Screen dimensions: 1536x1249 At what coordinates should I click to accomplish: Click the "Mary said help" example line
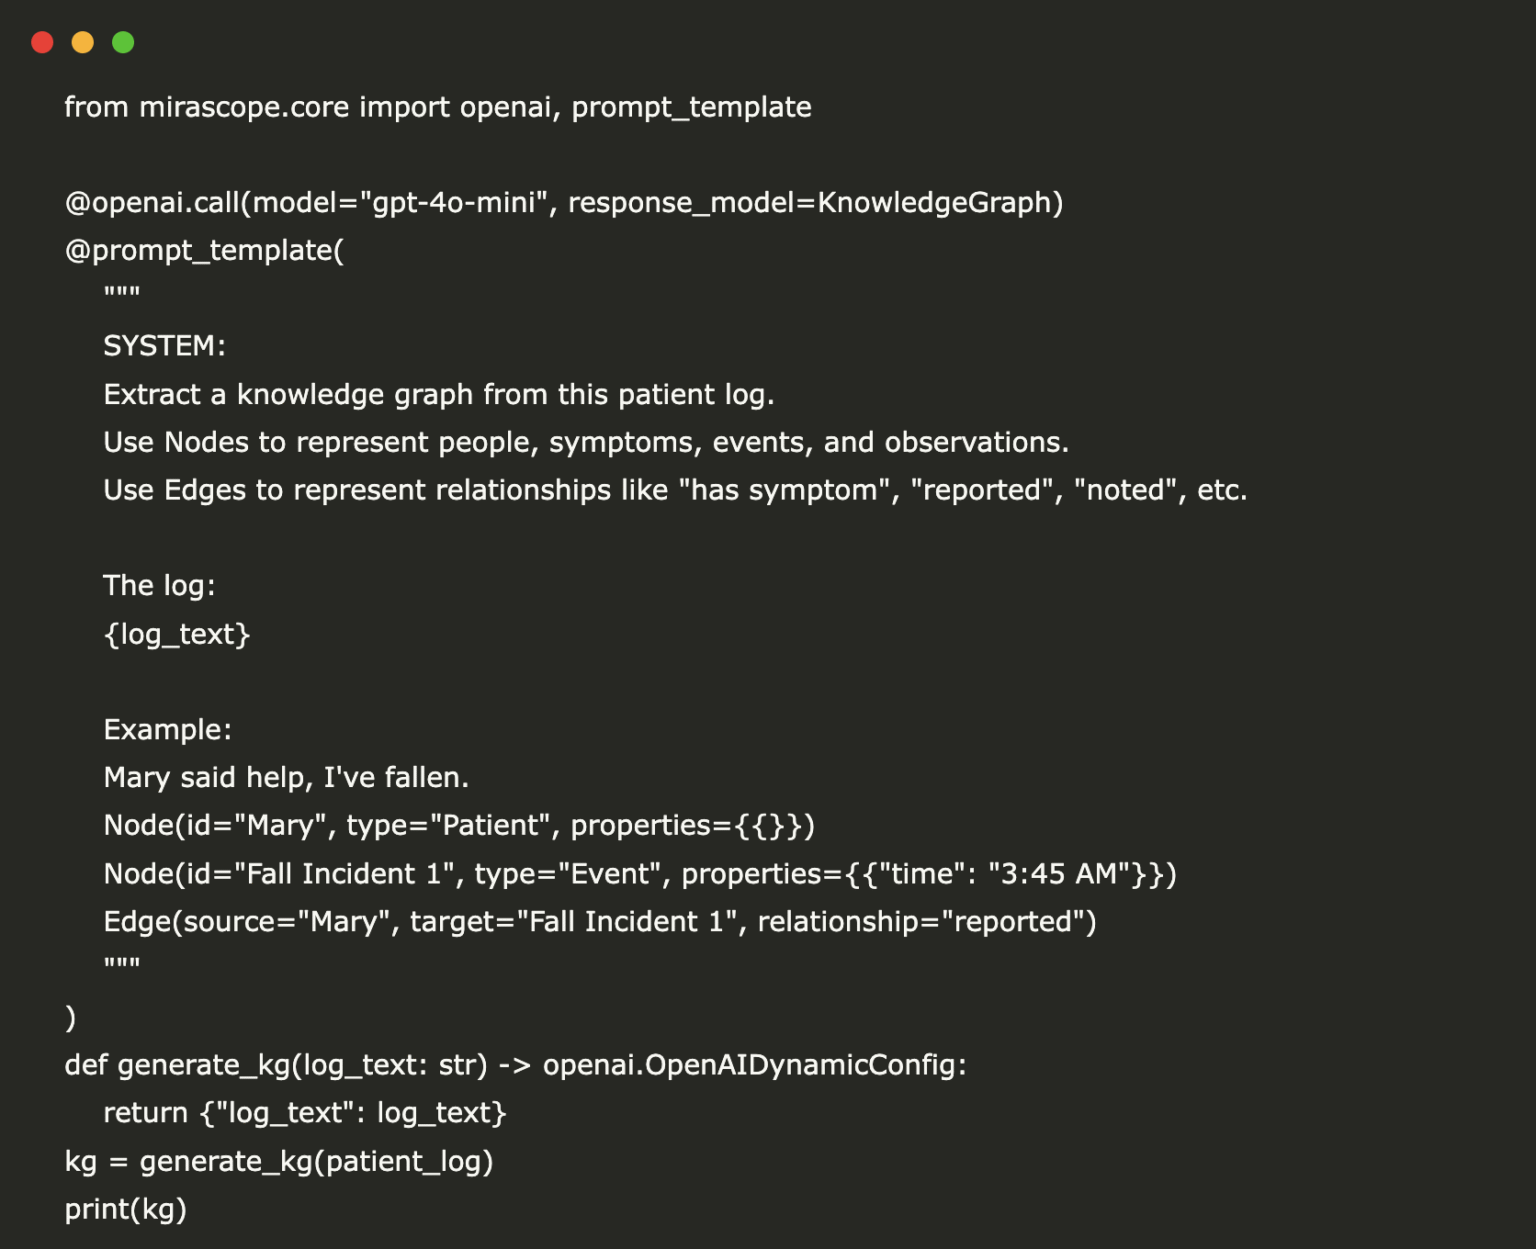tap(286, 777)
